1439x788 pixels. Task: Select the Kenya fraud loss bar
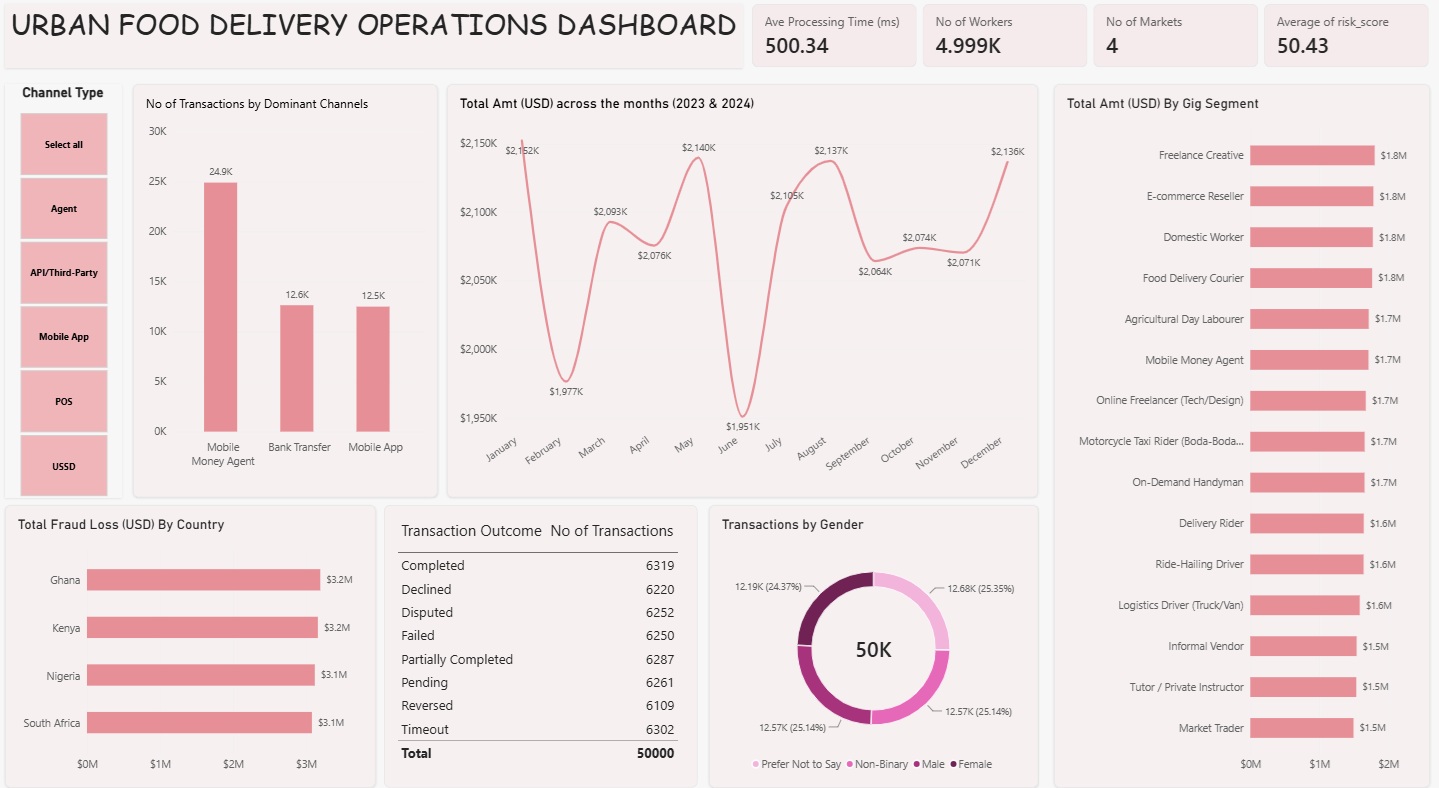(202, 627)
